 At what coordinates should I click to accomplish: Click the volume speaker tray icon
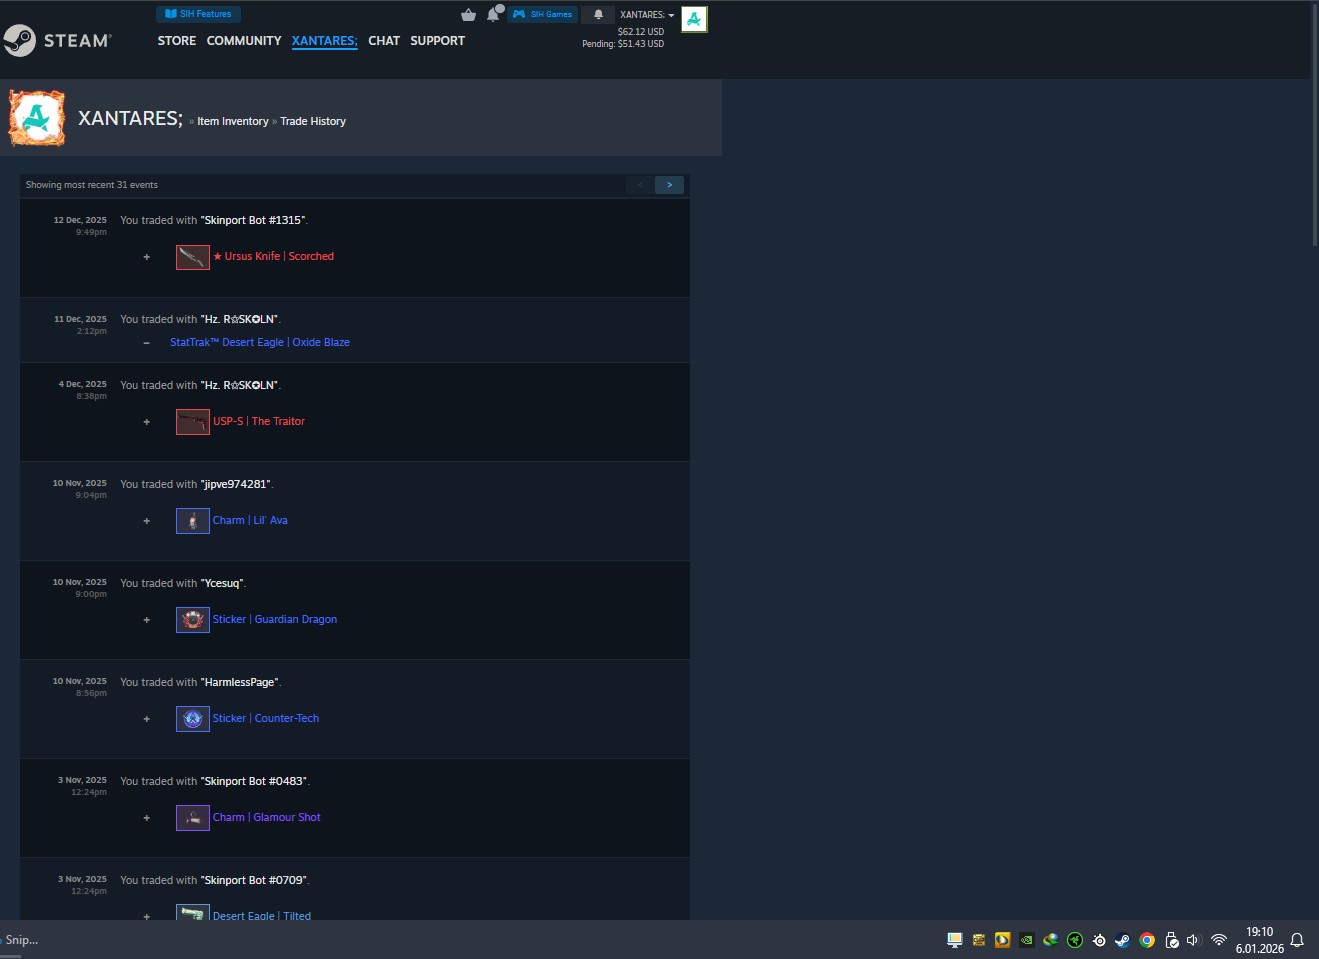(x=1193, y=940)
